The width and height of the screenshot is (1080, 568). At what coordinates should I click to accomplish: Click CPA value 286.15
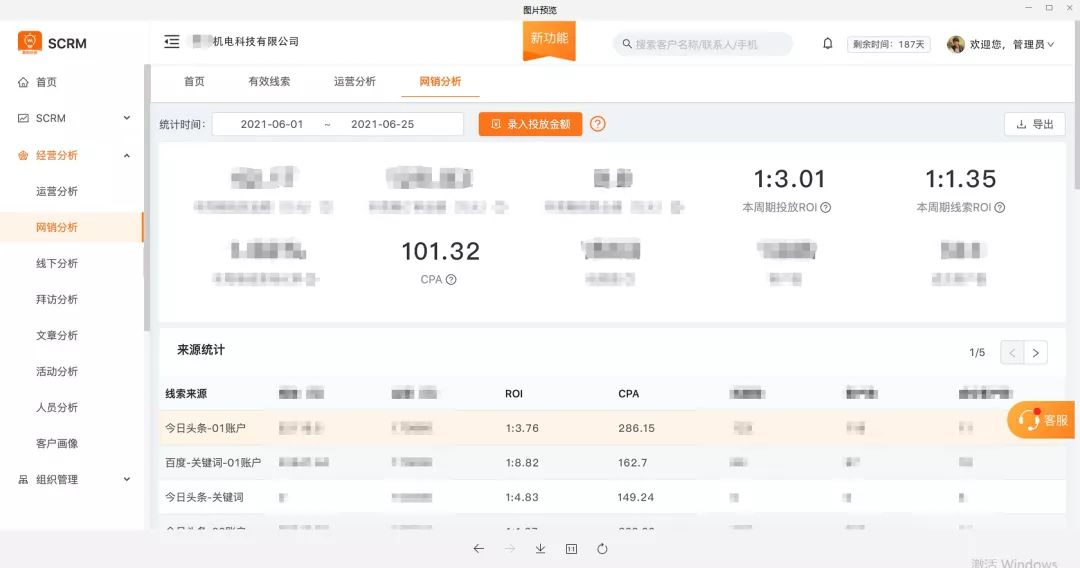coord(636,428)
